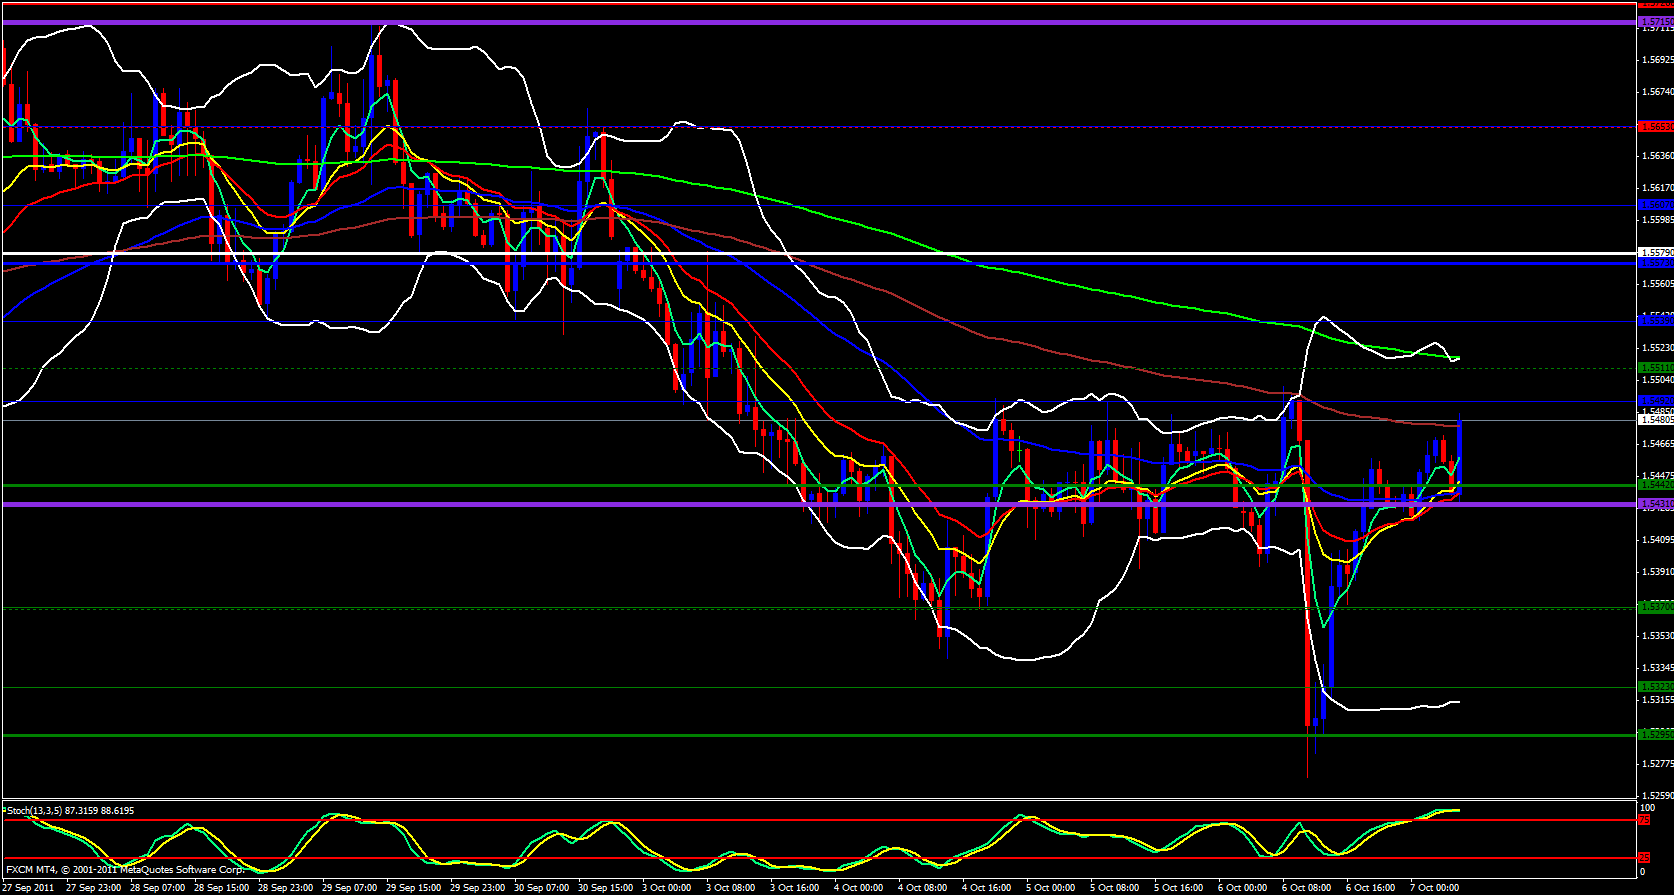
Task: Select the white 1.55790 price label
Action: pyautogui.click(x=1655, y=252)
